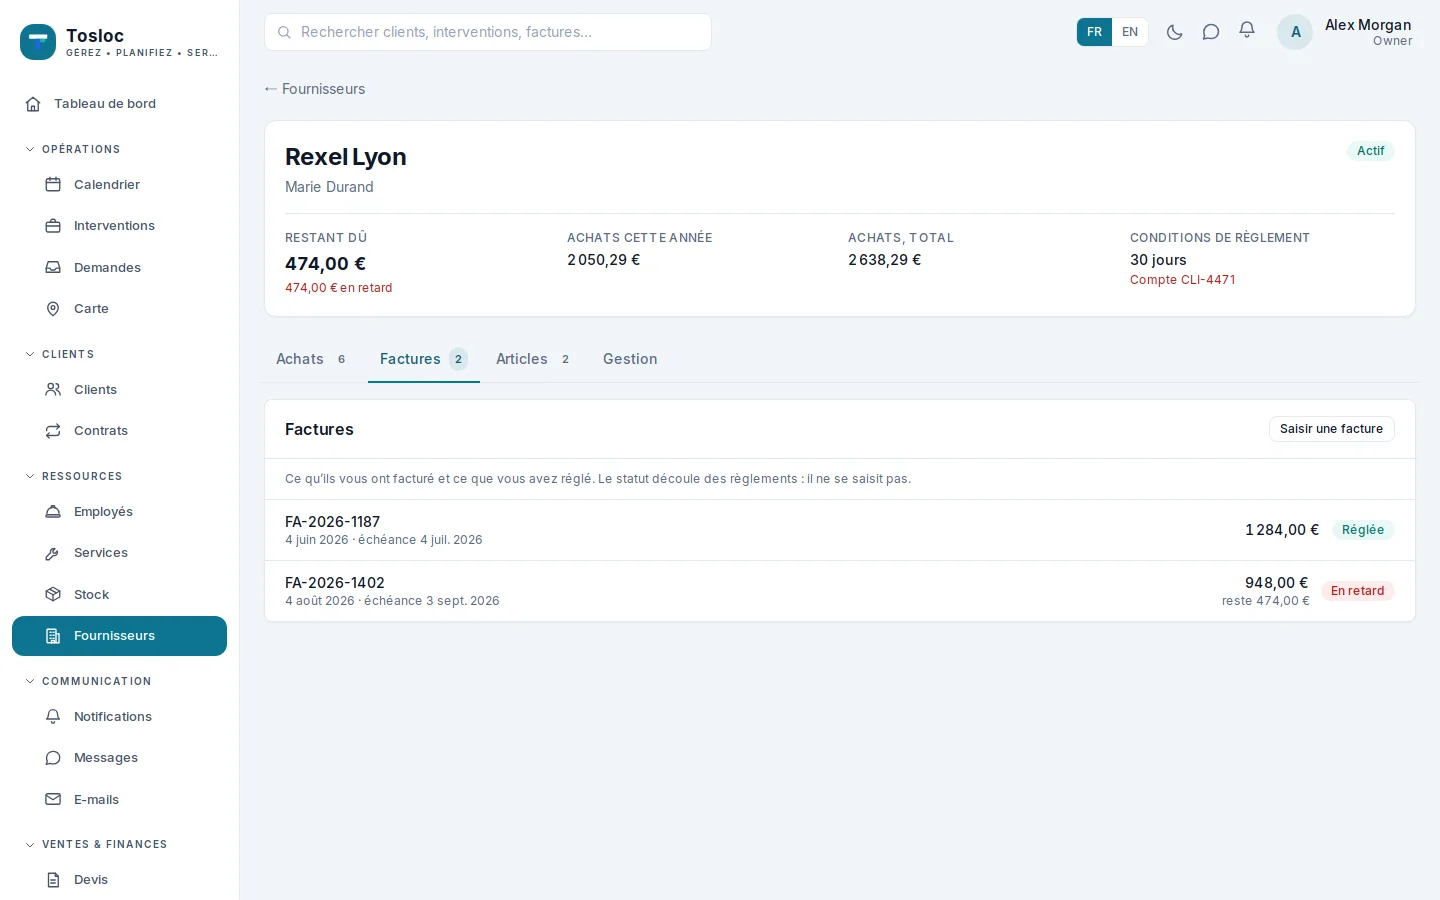Click the Notifications bell icon in sidebar
1440x900 pixels.
[53, 717]
